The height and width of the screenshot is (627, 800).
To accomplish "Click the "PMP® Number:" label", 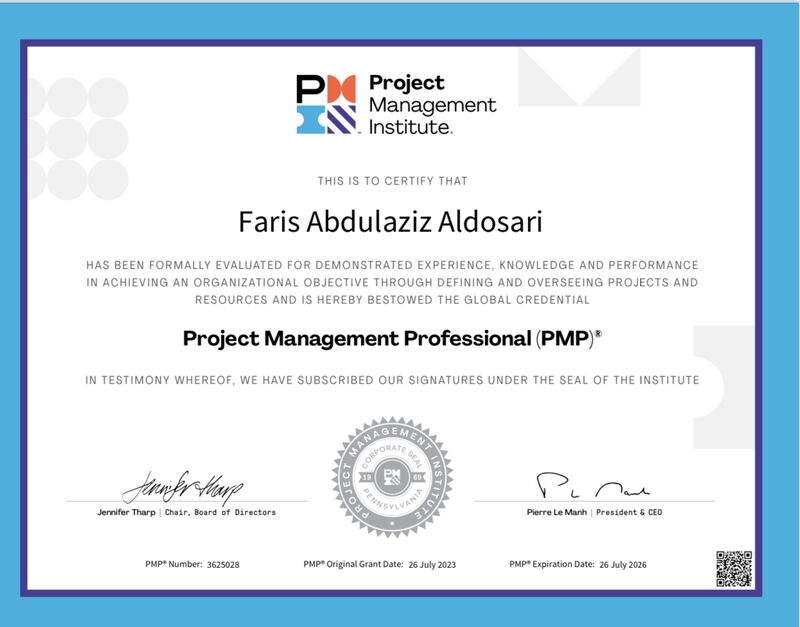I will 173,564.
